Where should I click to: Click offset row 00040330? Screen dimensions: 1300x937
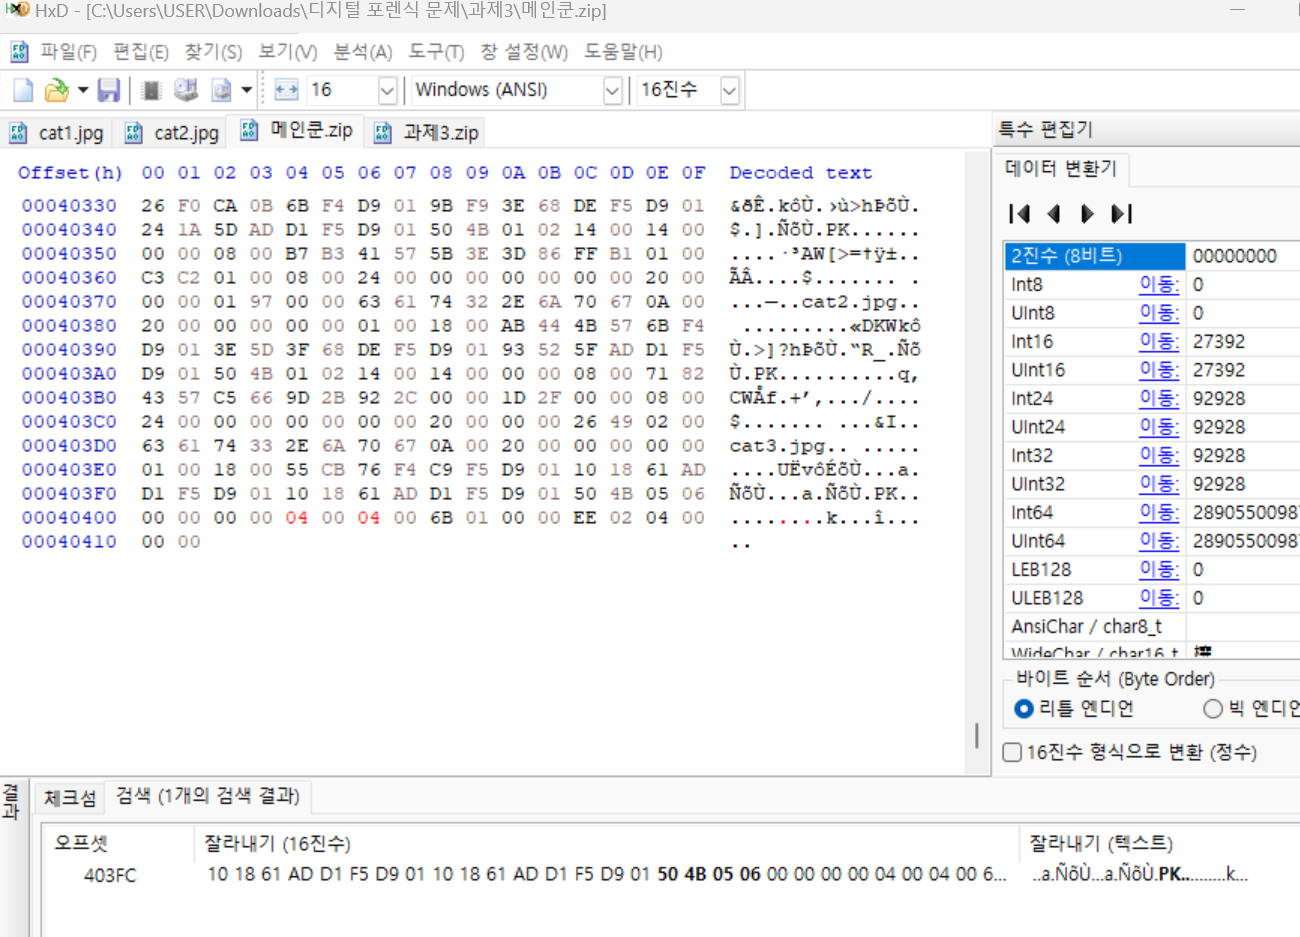pos(69,206)
